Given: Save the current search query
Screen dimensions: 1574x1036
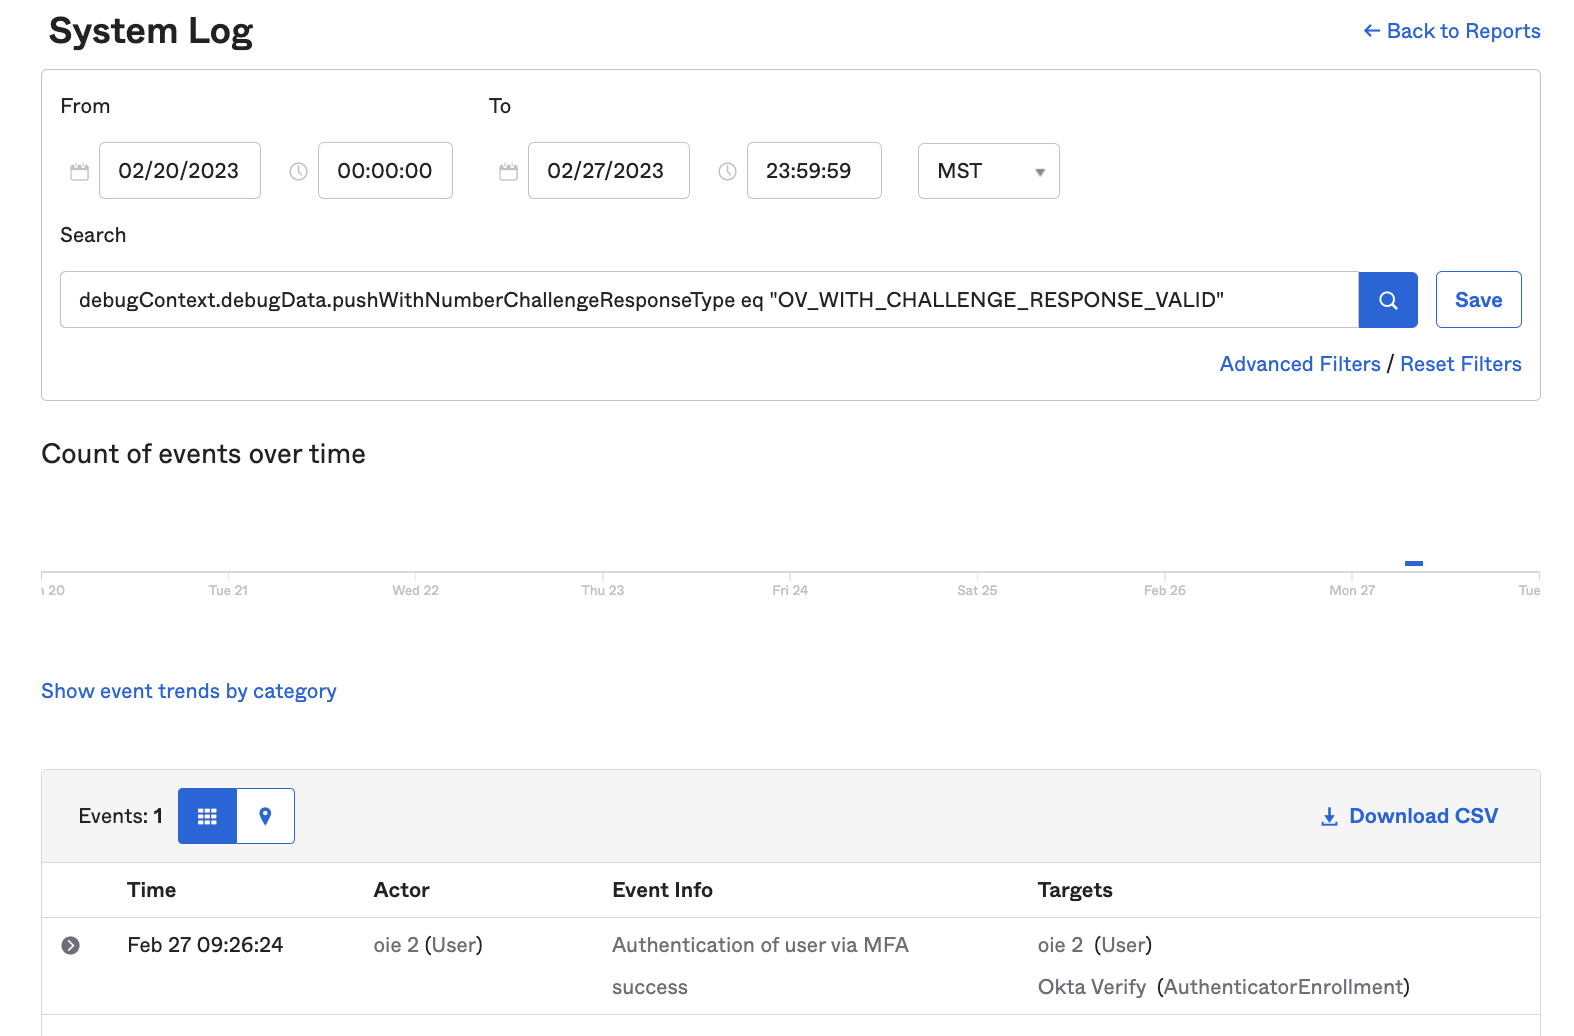Looking at the screenshot, I should pyautogui.click(x=1478, y=300).
